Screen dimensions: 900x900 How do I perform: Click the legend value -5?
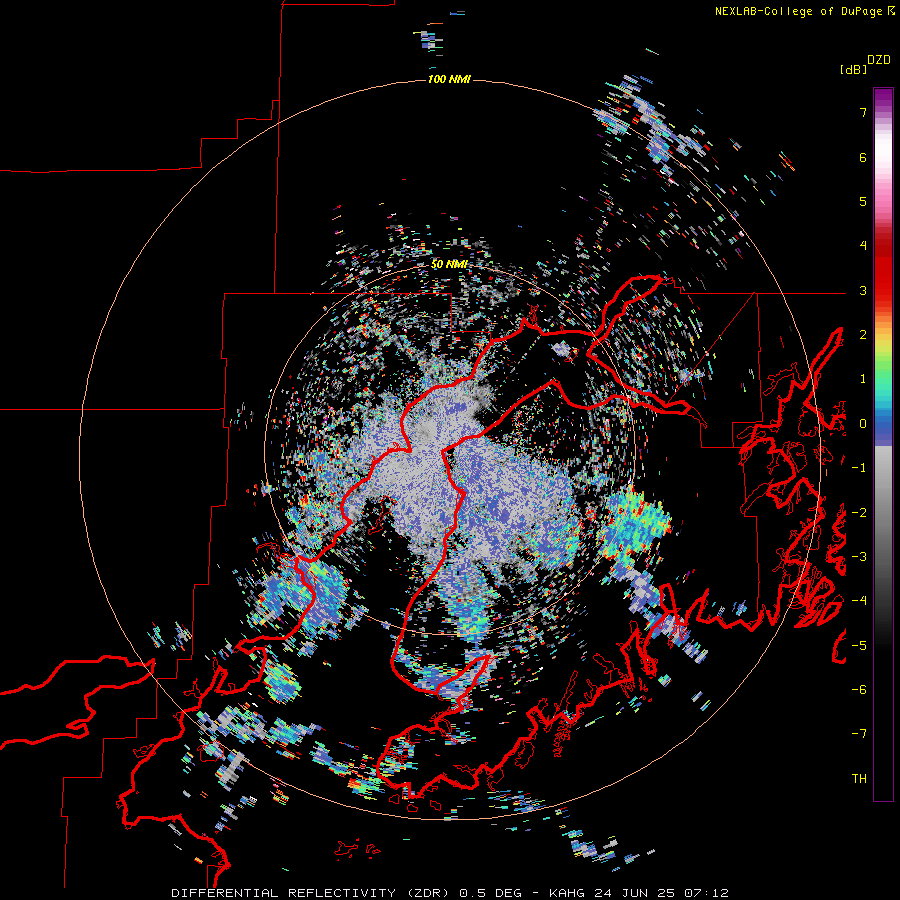pos(859,645)
